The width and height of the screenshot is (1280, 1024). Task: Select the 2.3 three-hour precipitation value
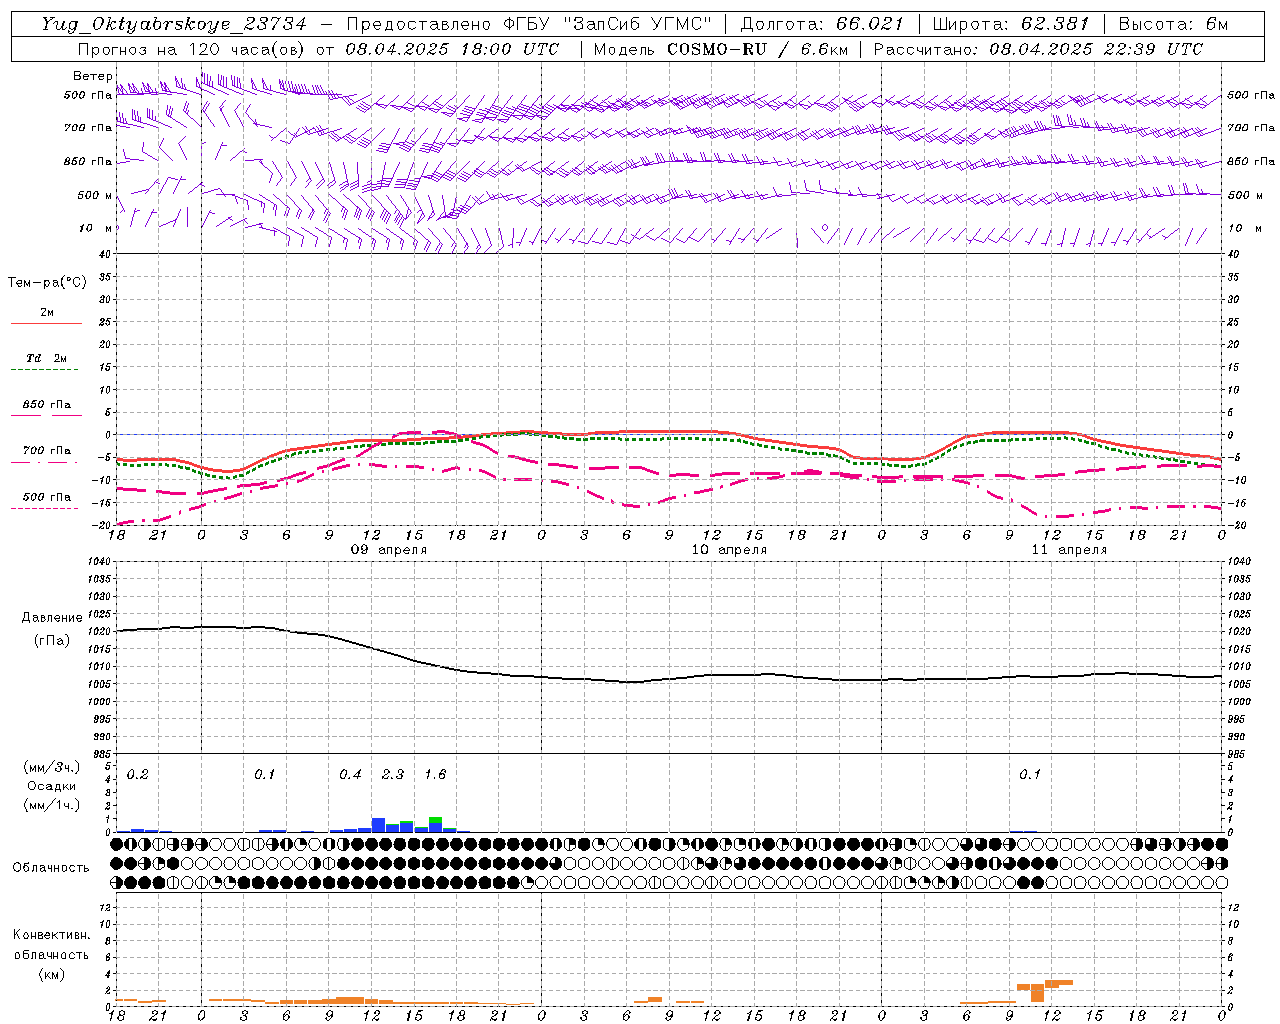[393, 774]
